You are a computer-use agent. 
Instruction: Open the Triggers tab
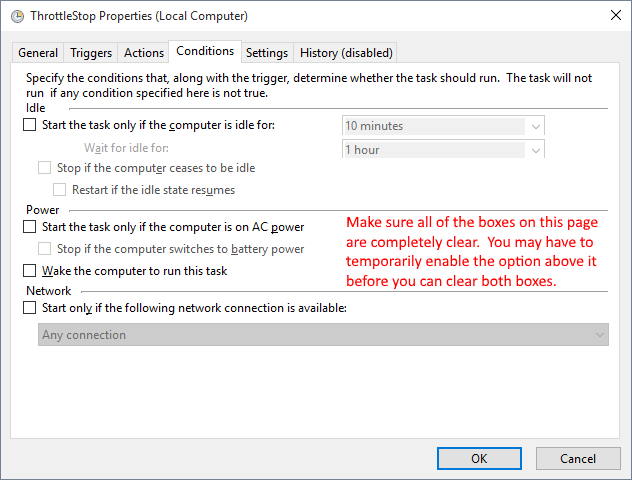(91, 53)
